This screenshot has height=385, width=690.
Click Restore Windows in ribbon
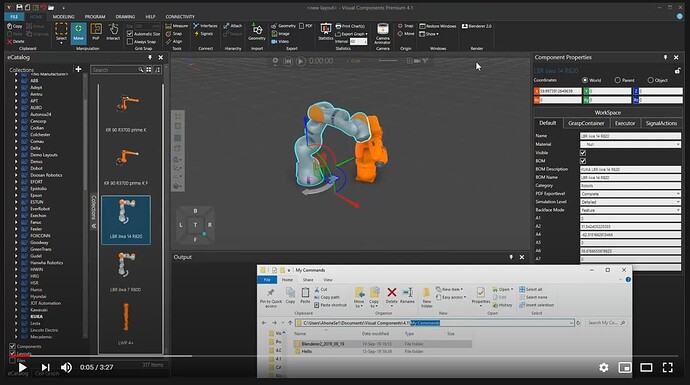click(x=437, y=26)
